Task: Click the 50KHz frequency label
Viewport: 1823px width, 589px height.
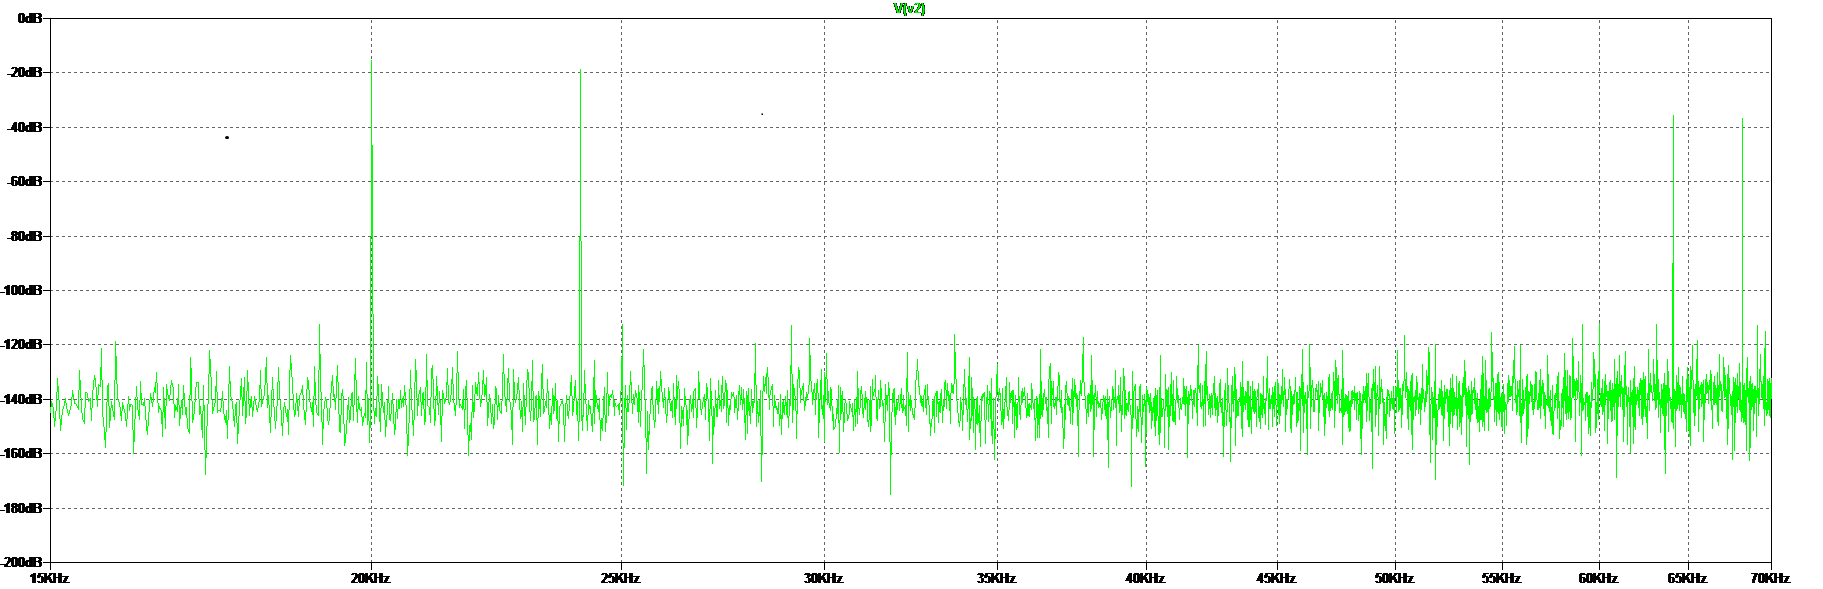Action: (x=1395, y=578)
